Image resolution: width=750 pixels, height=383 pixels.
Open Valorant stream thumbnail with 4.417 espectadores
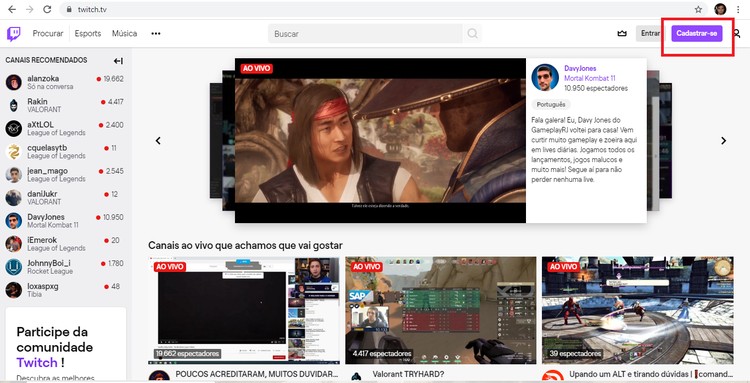tap(441, 310)
